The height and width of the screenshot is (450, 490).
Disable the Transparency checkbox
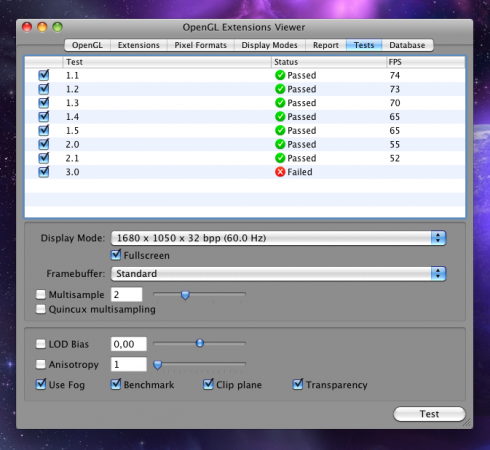(298, 384)
